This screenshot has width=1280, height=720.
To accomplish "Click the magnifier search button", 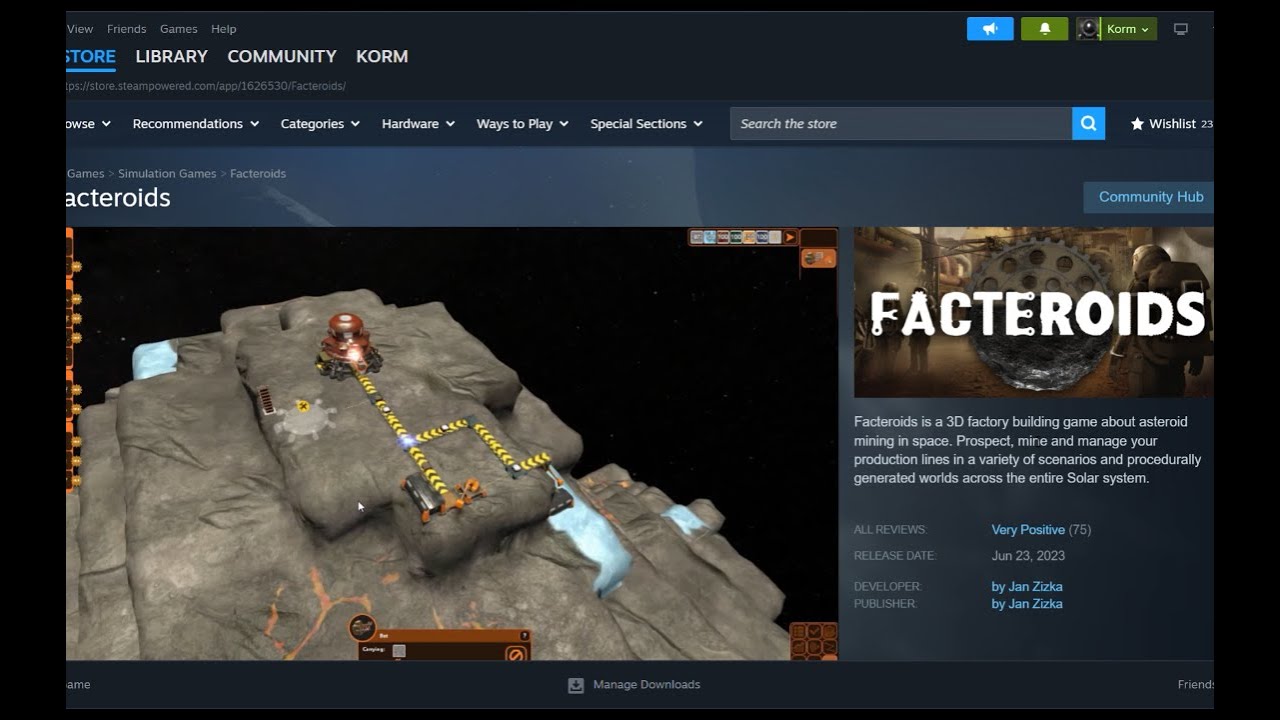I will (x=1088, y=124).
